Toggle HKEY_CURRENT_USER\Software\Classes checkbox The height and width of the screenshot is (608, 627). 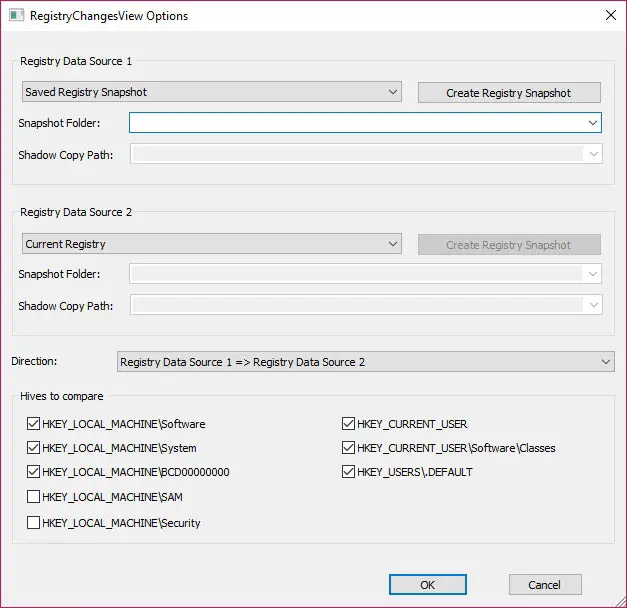pyautogui.click(x=349, y=448)
